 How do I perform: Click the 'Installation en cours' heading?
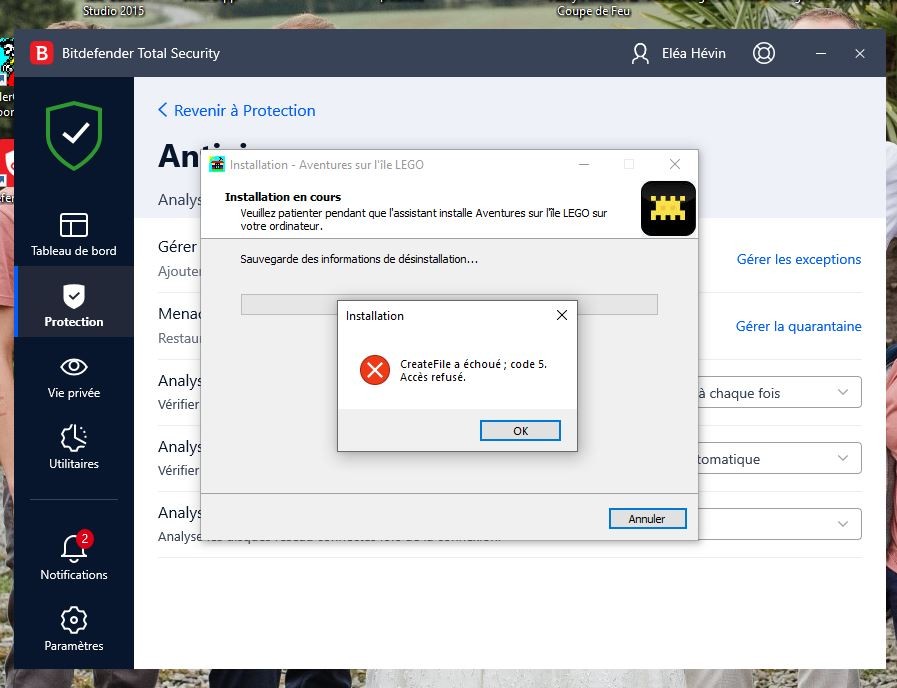click(283, 197)
